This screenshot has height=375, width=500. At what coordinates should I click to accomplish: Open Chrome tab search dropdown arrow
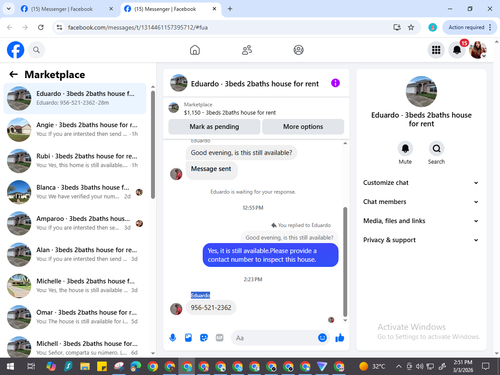[x=9, y=9]
